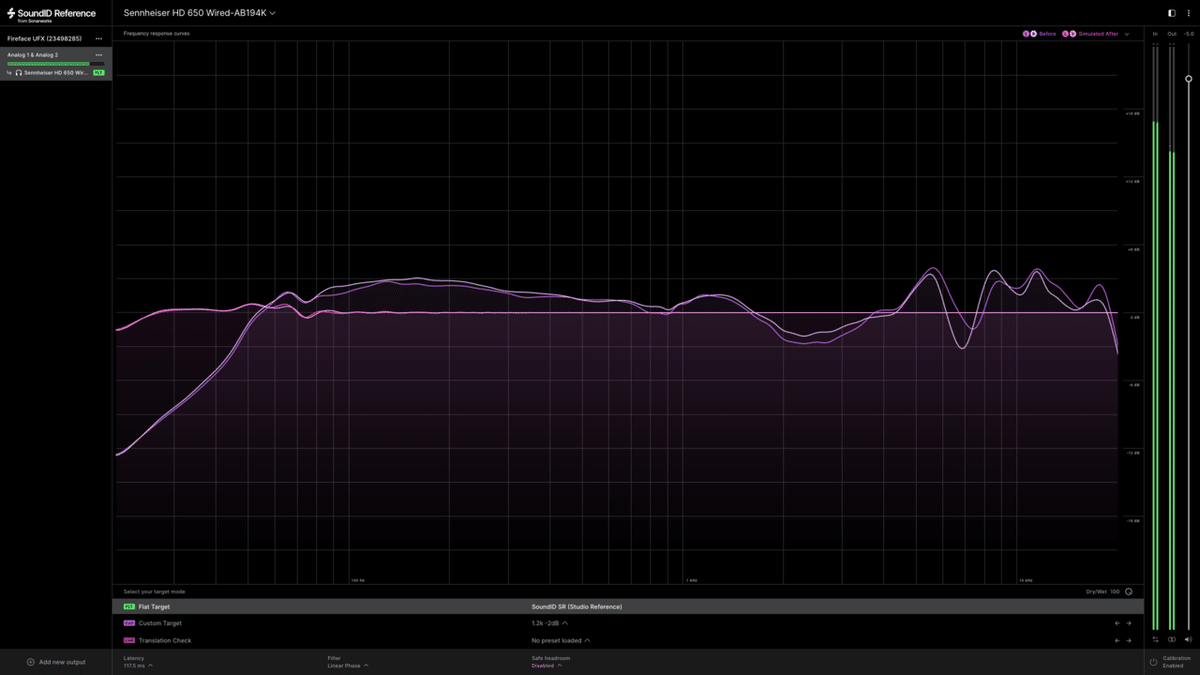Screen dimensions: 1200x675
Task: Open the Fireface UFX device options menu
Action: click(99, 39)
